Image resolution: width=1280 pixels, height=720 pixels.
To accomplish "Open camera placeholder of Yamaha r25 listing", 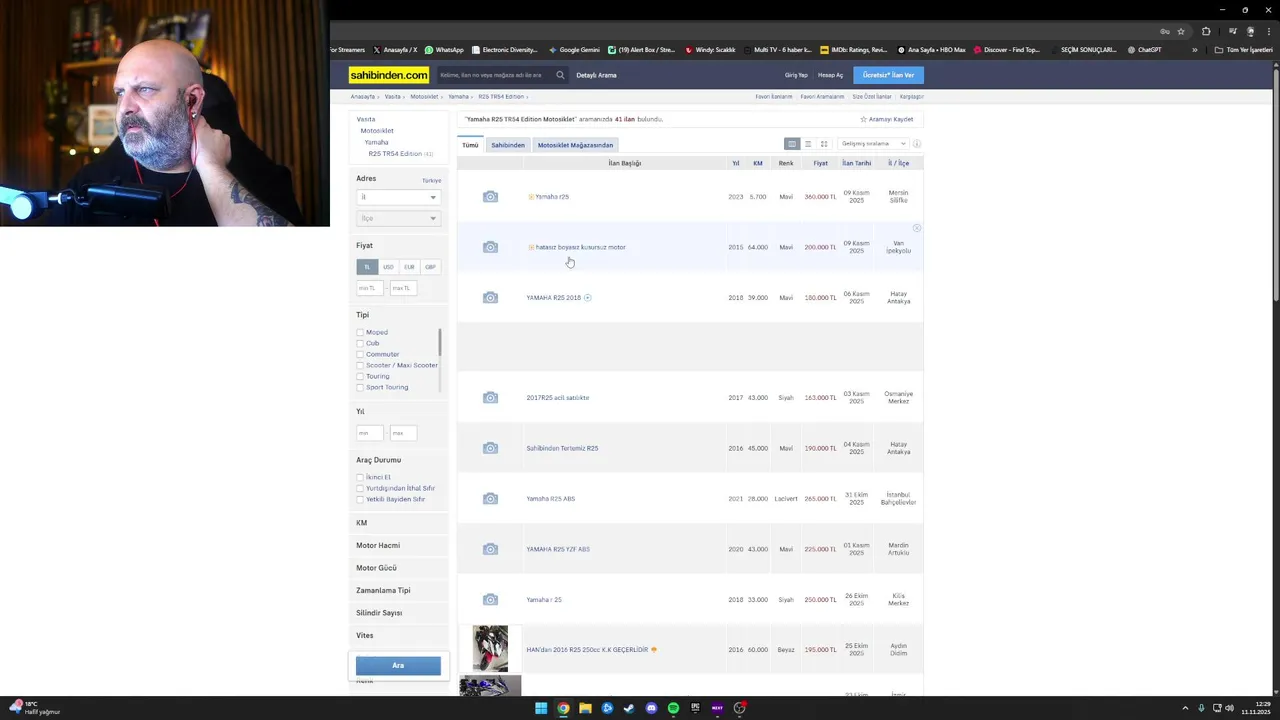I will tap(490, 197).
